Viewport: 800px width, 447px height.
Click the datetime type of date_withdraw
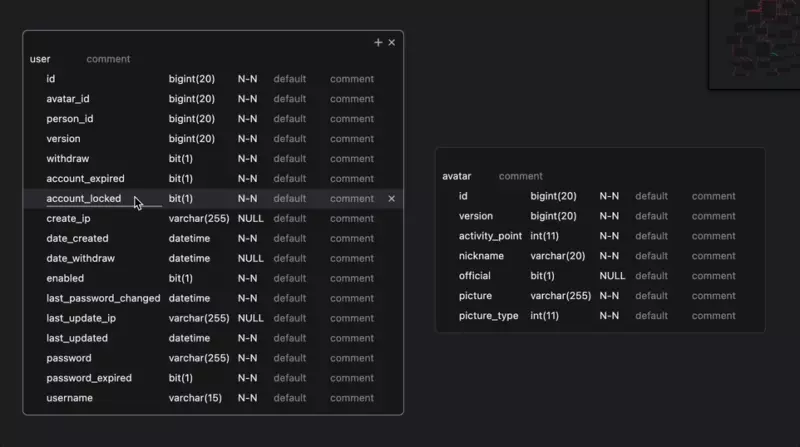tap(189, 259)
